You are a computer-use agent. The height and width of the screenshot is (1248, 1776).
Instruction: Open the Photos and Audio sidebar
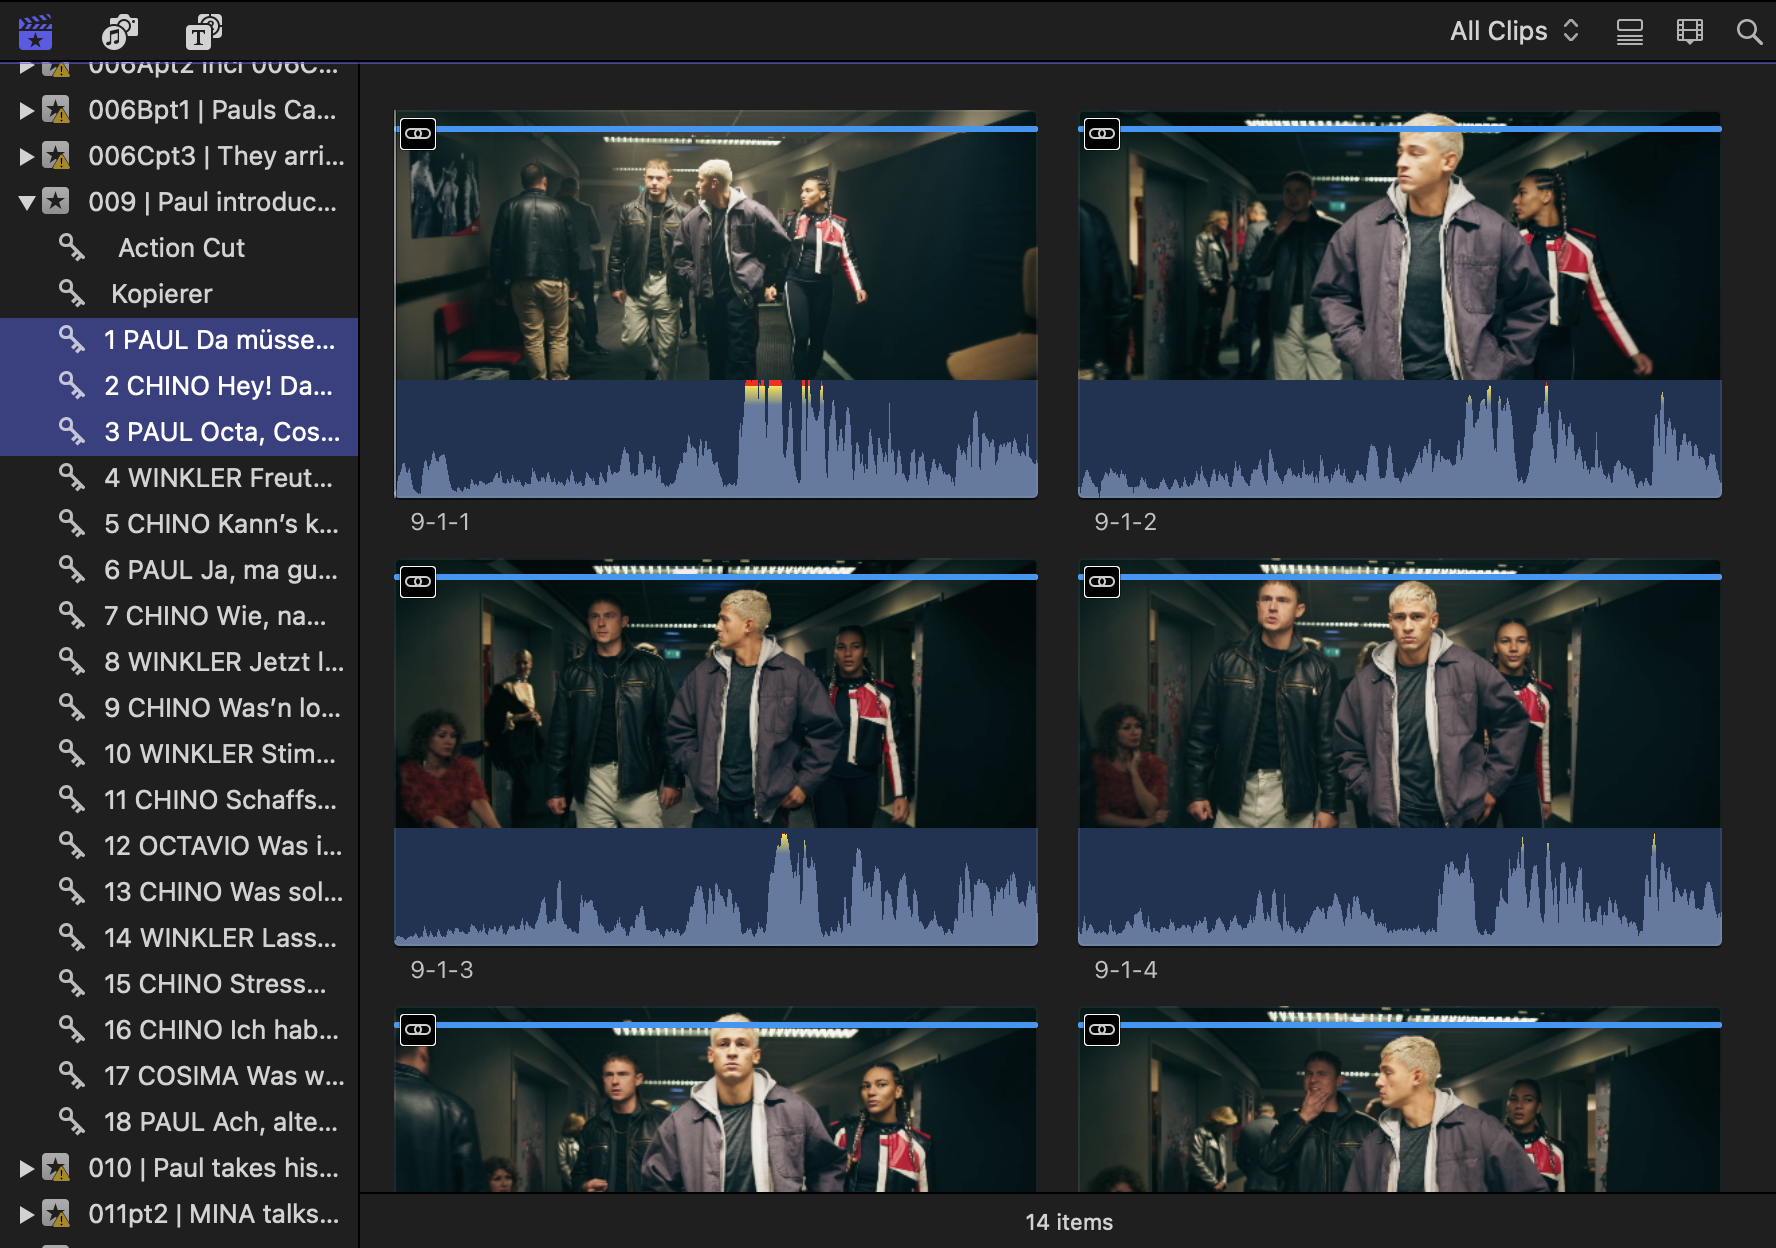tap(119, 32)
